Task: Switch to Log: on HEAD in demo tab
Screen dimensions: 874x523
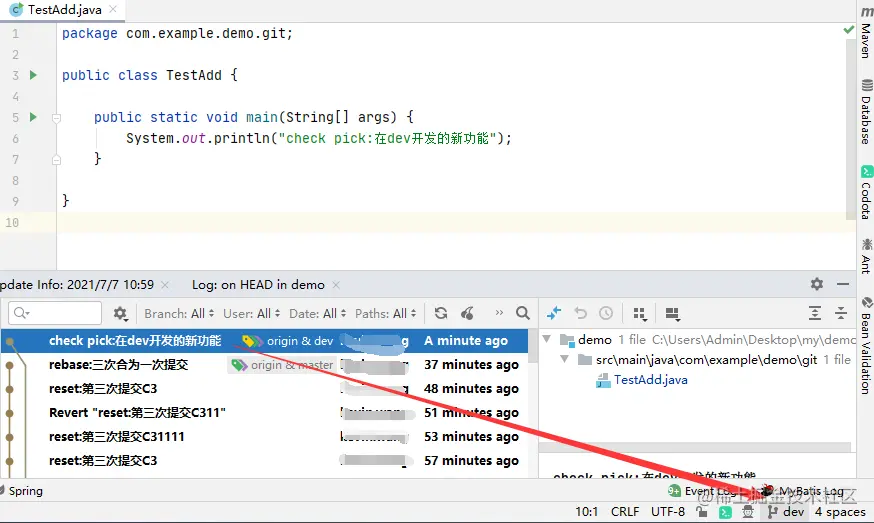Action: [x=258, y=284]
